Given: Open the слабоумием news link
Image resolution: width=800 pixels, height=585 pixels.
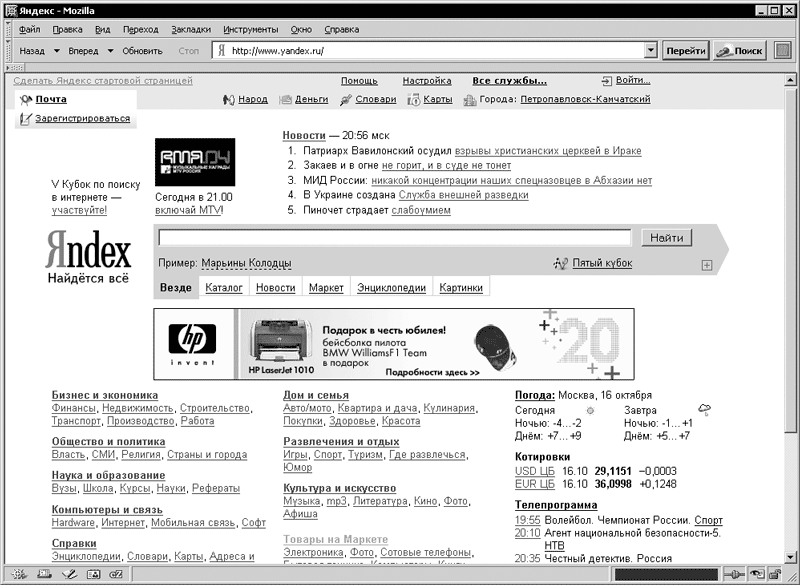Looking at the screenshot, I should coord(421,210).
